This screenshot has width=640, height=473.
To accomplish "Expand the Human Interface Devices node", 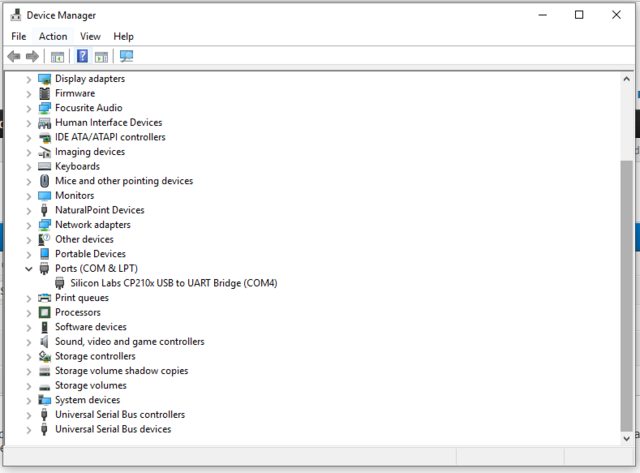I will [29, 123].
